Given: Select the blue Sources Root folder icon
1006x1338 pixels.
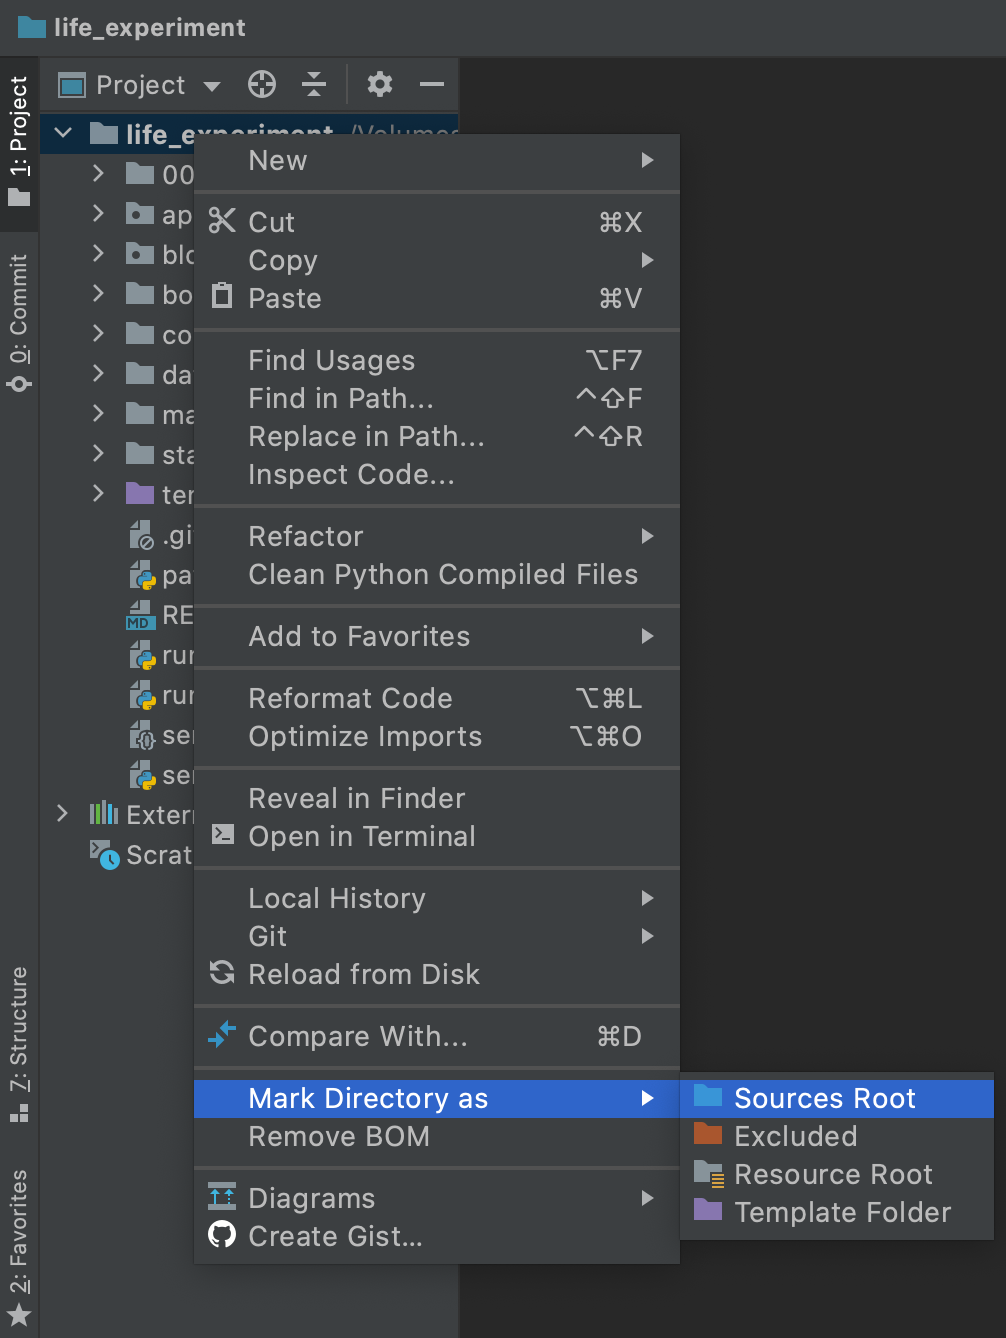Looking at the screenshot, I should (x=708, y=1096).
